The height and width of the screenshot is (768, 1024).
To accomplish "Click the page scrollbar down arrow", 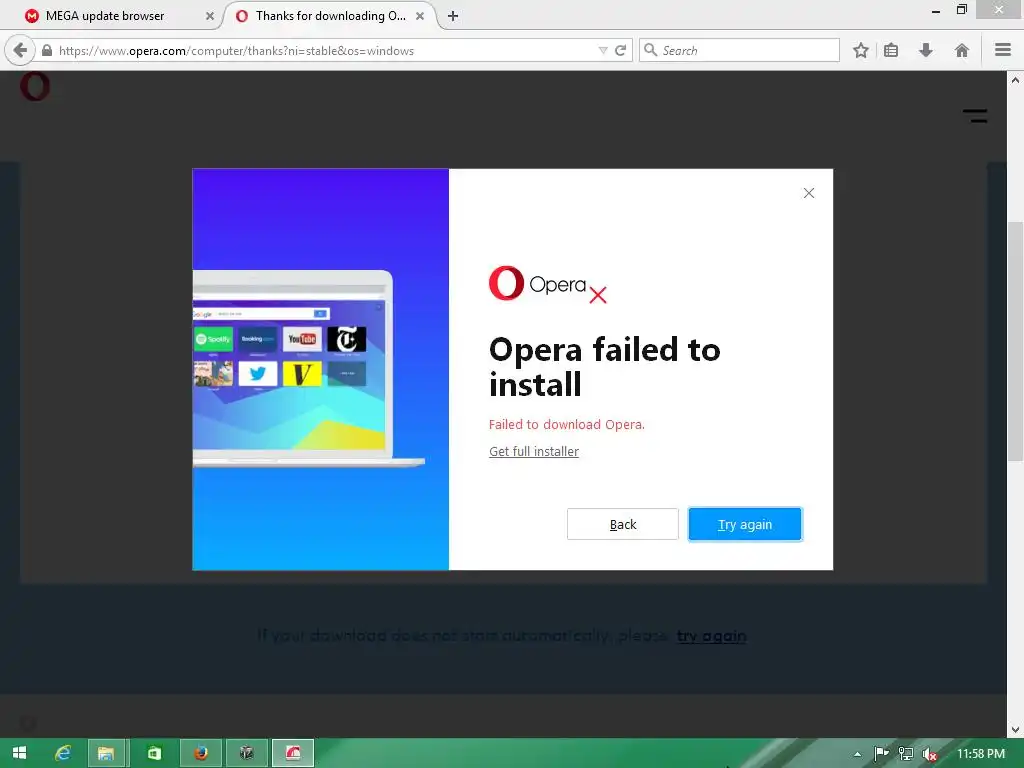I will point(1015,729).
